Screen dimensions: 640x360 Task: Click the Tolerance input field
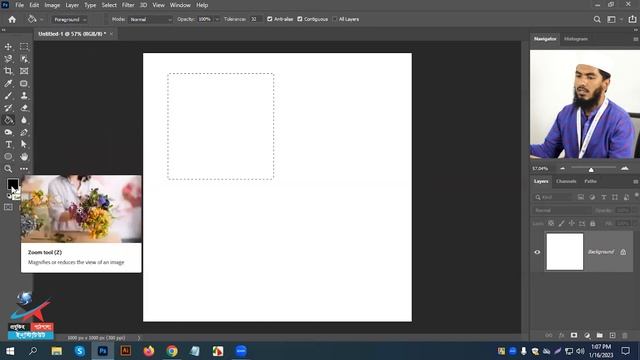click(x=255, y=19)
